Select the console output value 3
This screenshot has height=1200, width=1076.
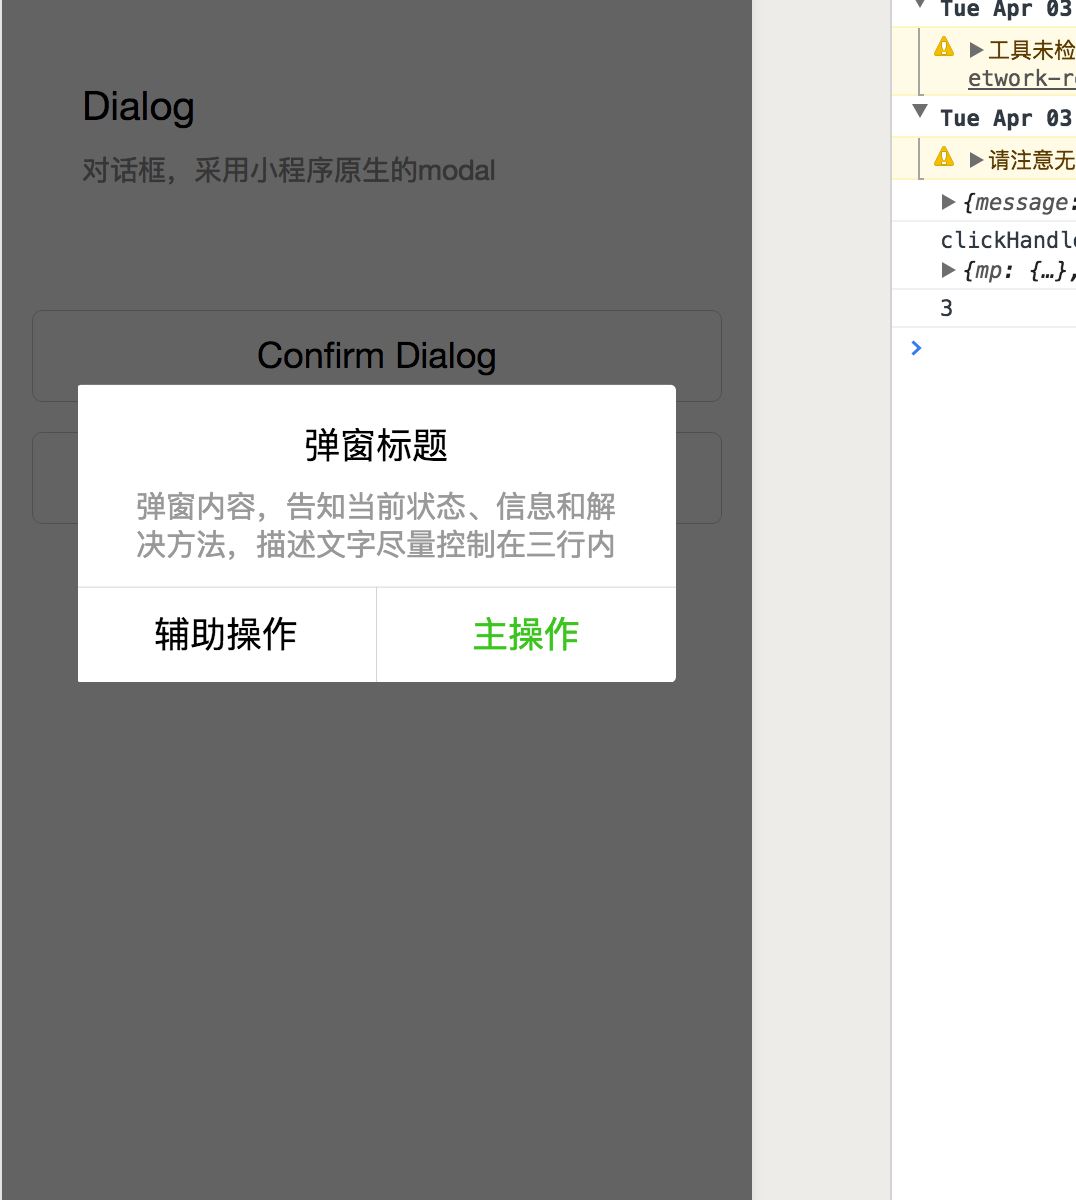coord(946,308)
